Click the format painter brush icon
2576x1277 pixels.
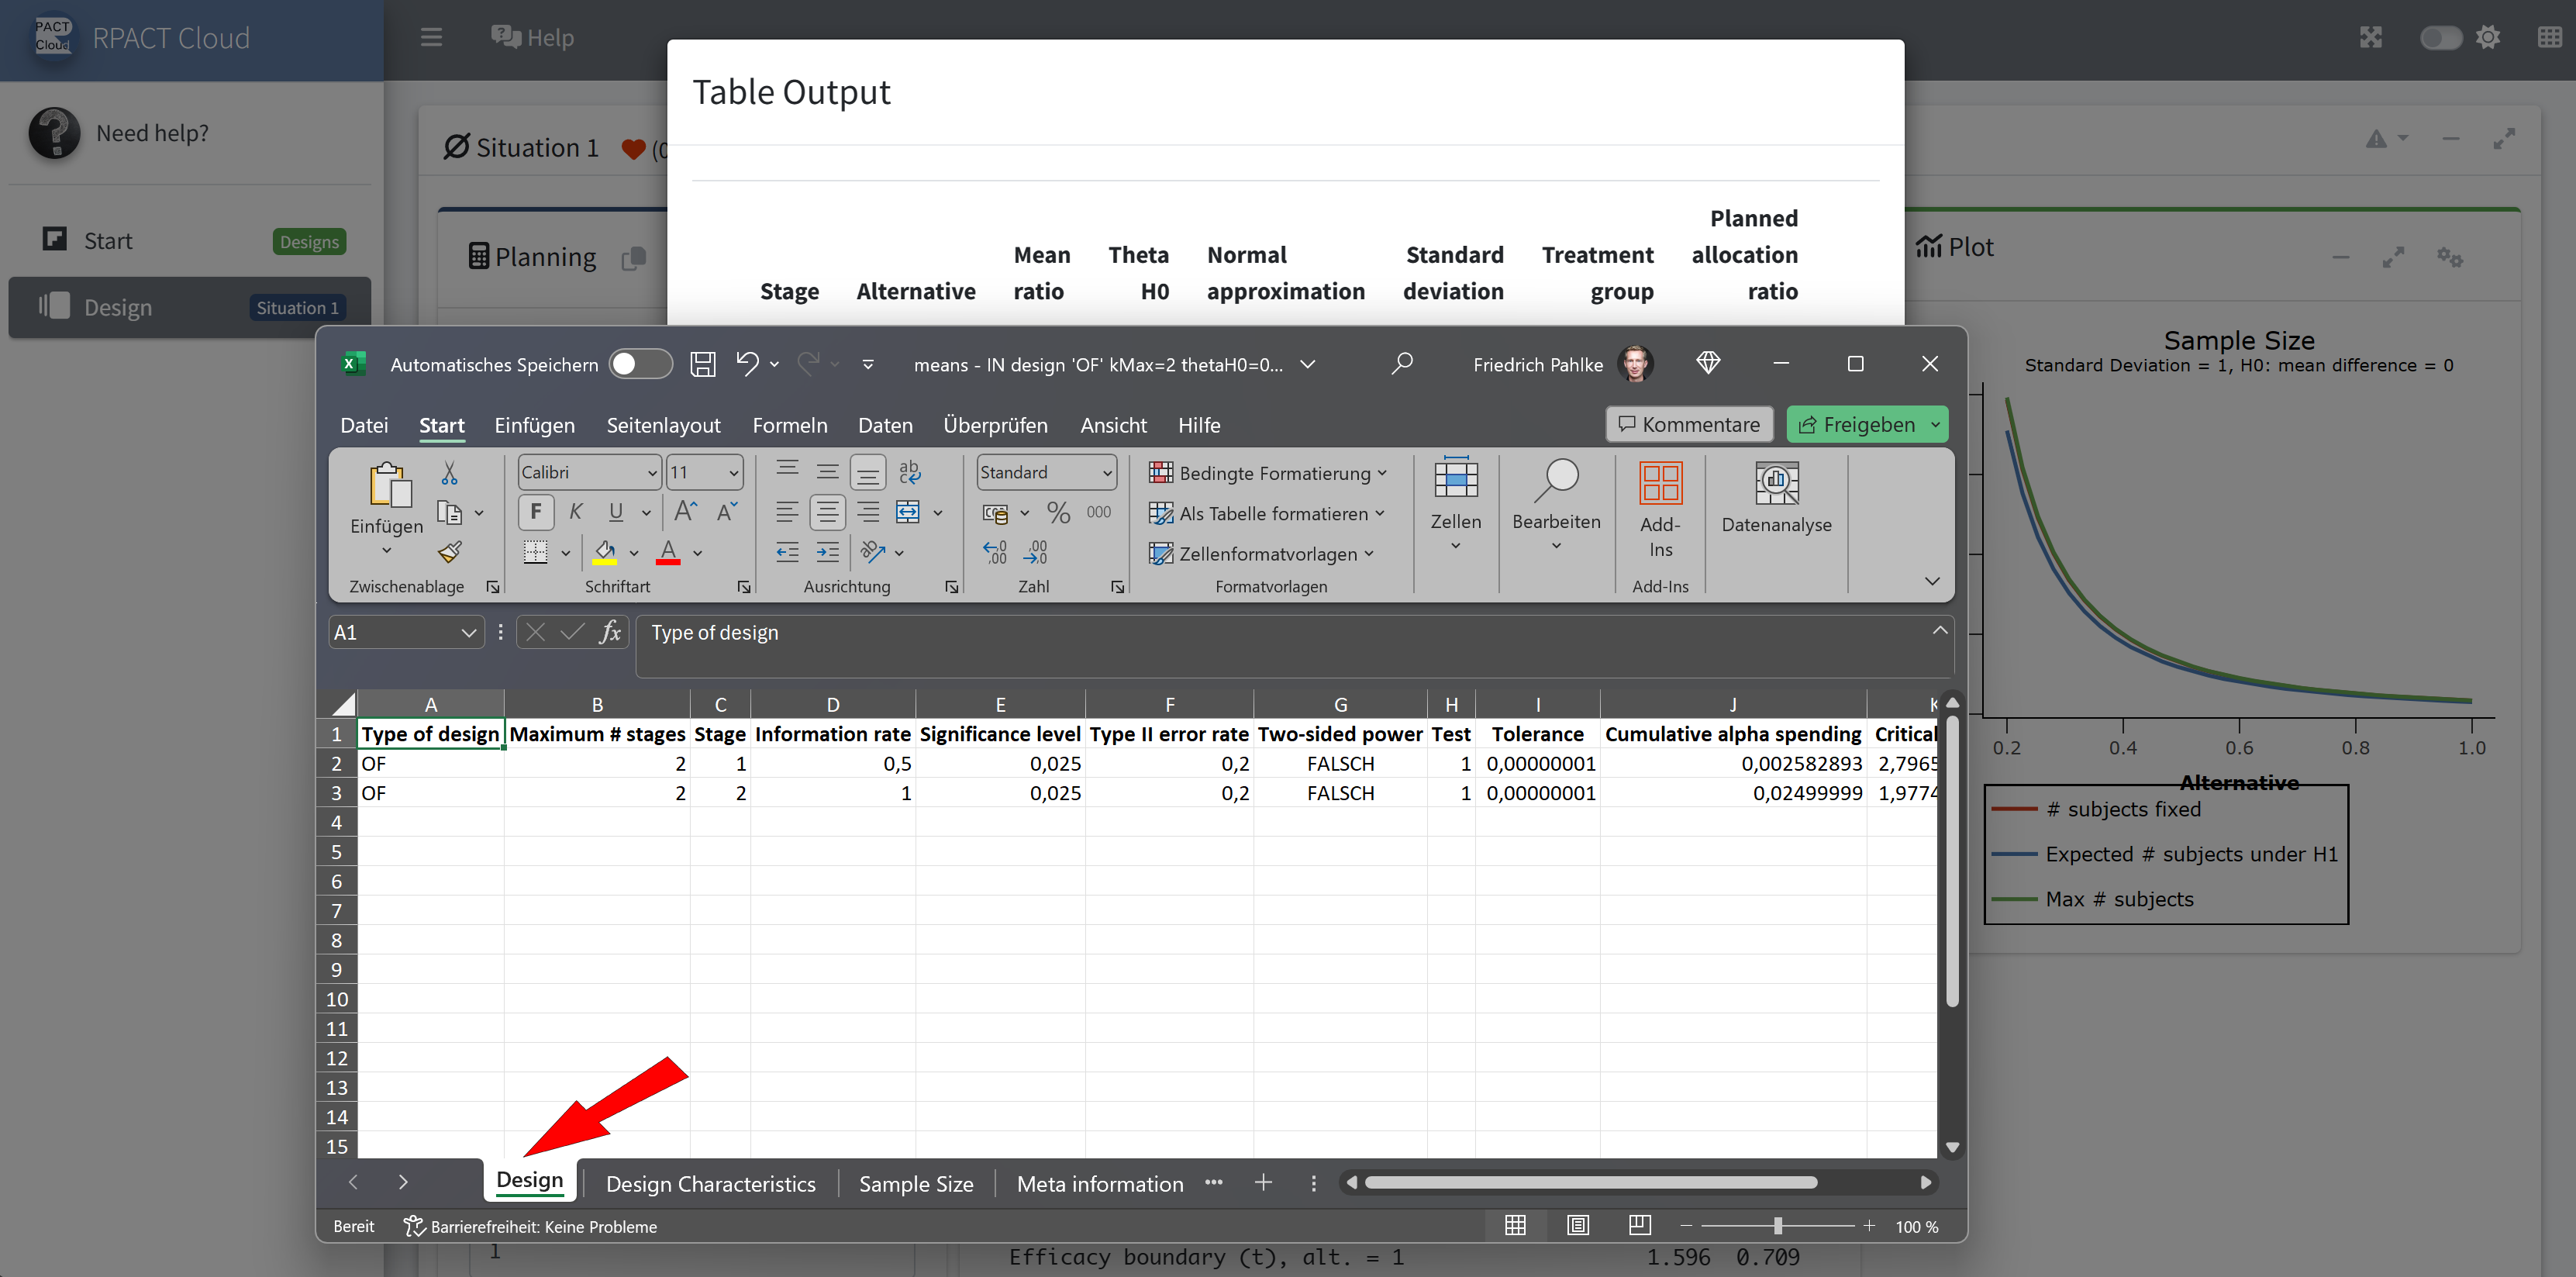450,551
